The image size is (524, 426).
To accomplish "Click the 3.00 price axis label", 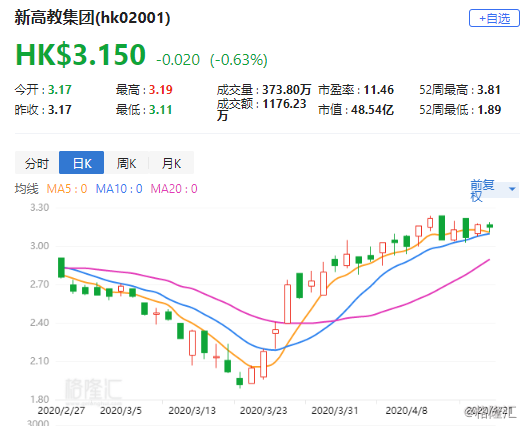I will tap(40, 246).
